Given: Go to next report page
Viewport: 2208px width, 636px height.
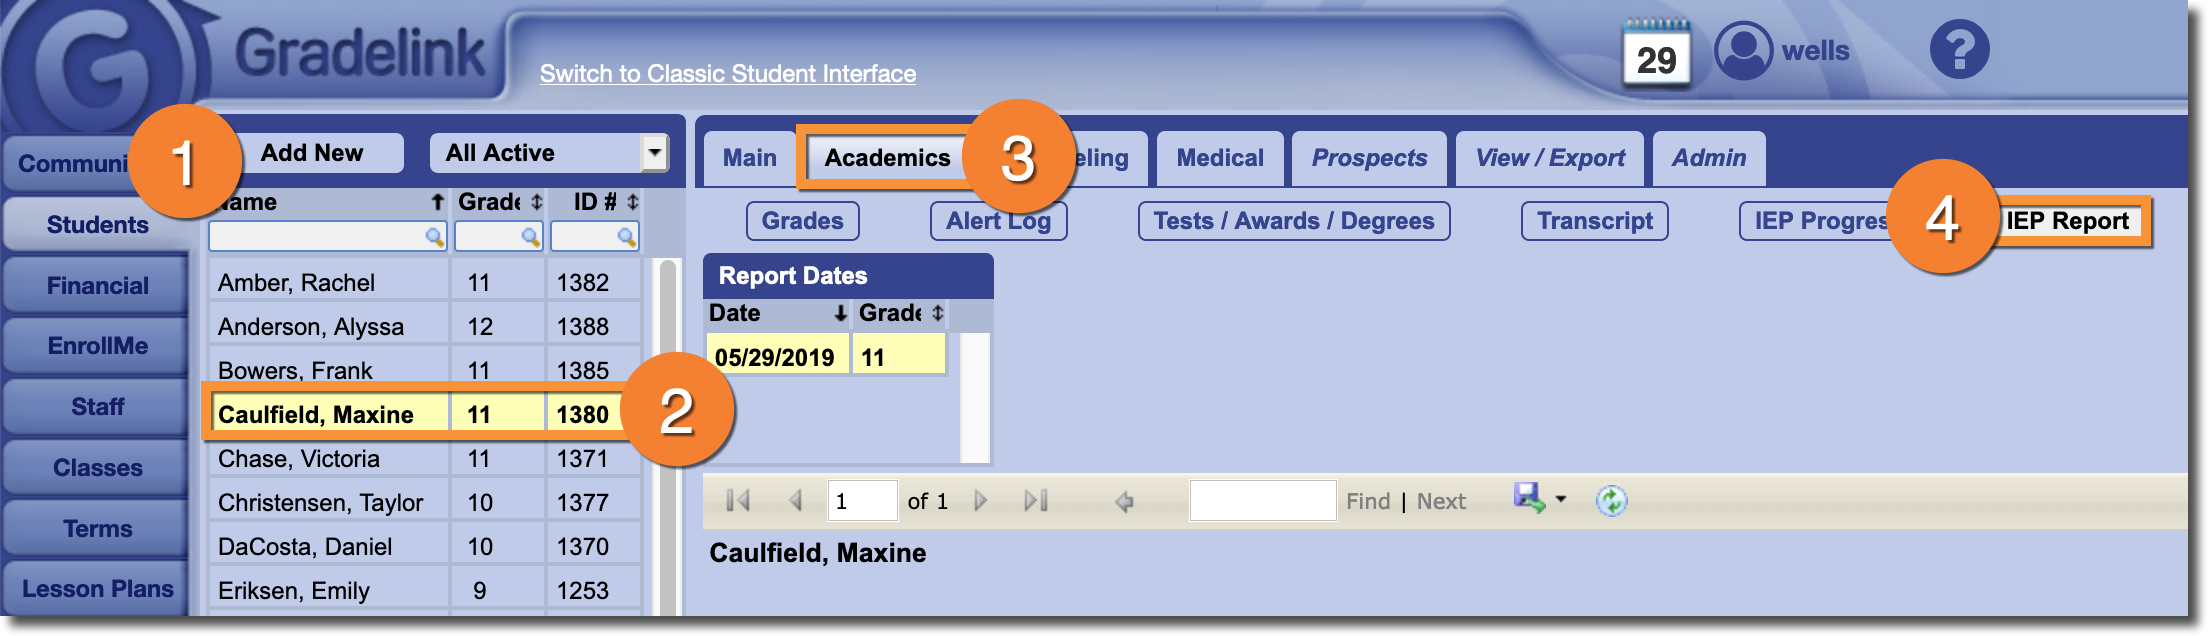Looking at the screenshot, I should pos(980,501).
